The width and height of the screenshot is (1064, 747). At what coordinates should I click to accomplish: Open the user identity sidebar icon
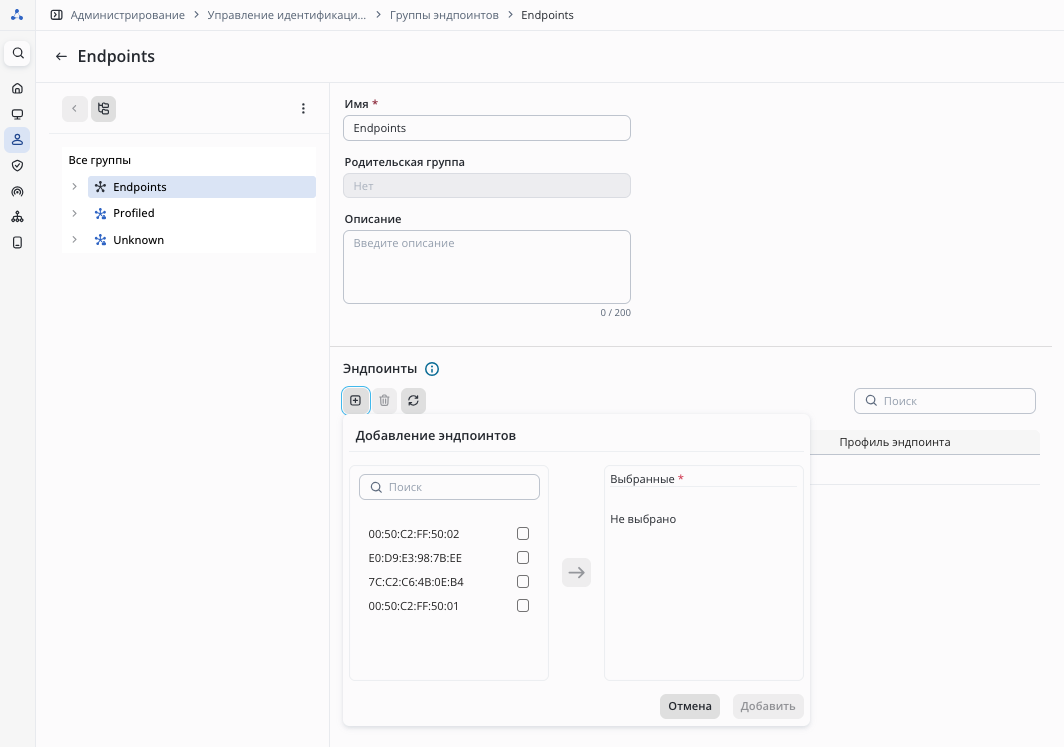click(x=17, y=140)
